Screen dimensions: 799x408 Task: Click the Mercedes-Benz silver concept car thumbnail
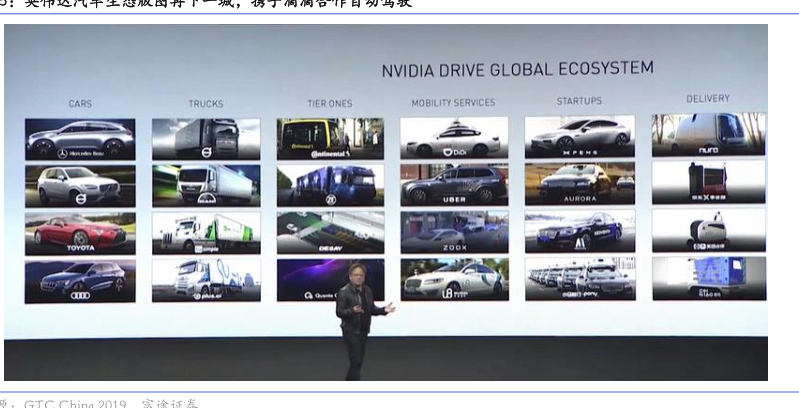point(80,139)
